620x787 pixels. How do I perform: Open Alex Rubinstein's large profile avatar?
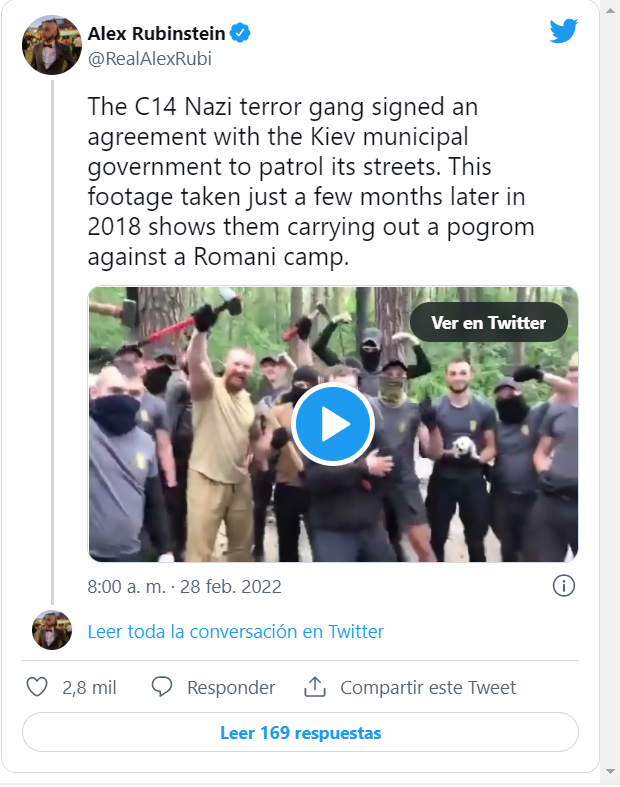coord(52,45)
